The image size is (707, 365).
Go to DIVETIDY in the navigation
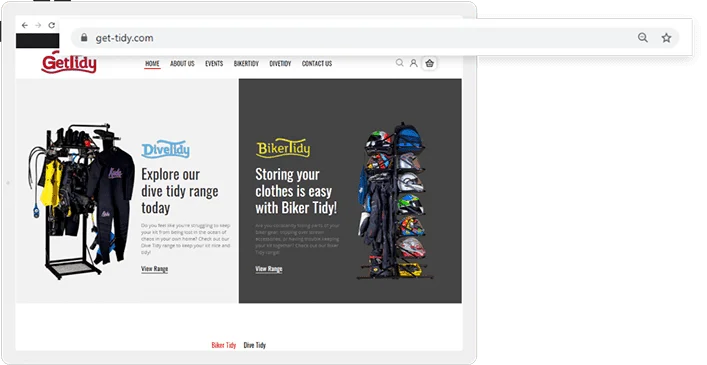280,64
